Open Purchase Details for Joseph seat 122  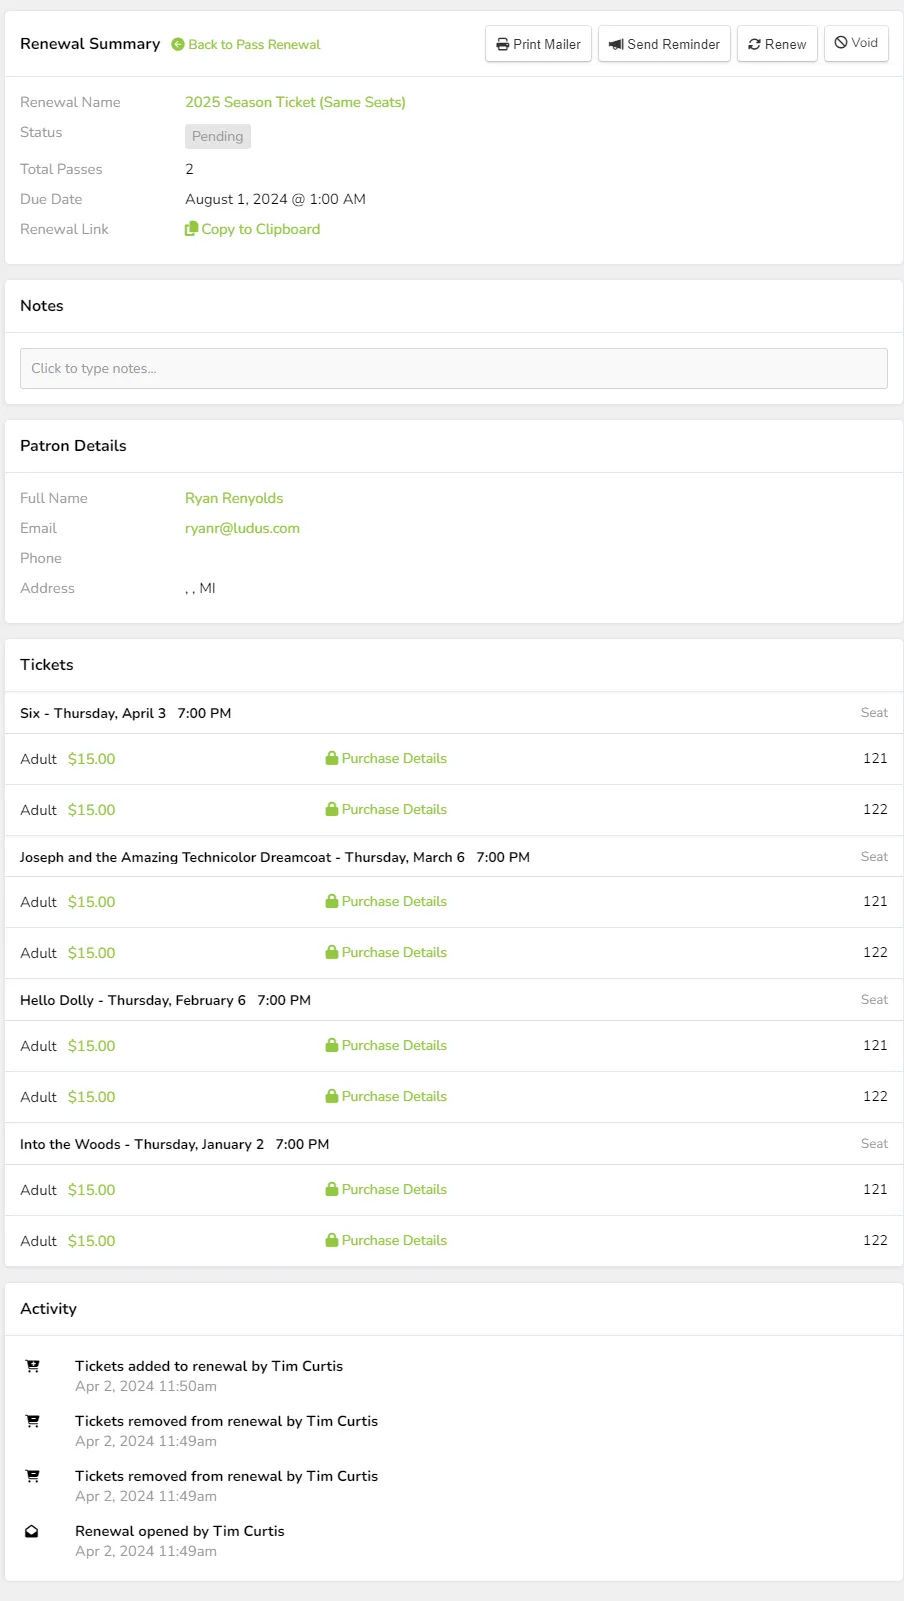[x=394, y=953]
